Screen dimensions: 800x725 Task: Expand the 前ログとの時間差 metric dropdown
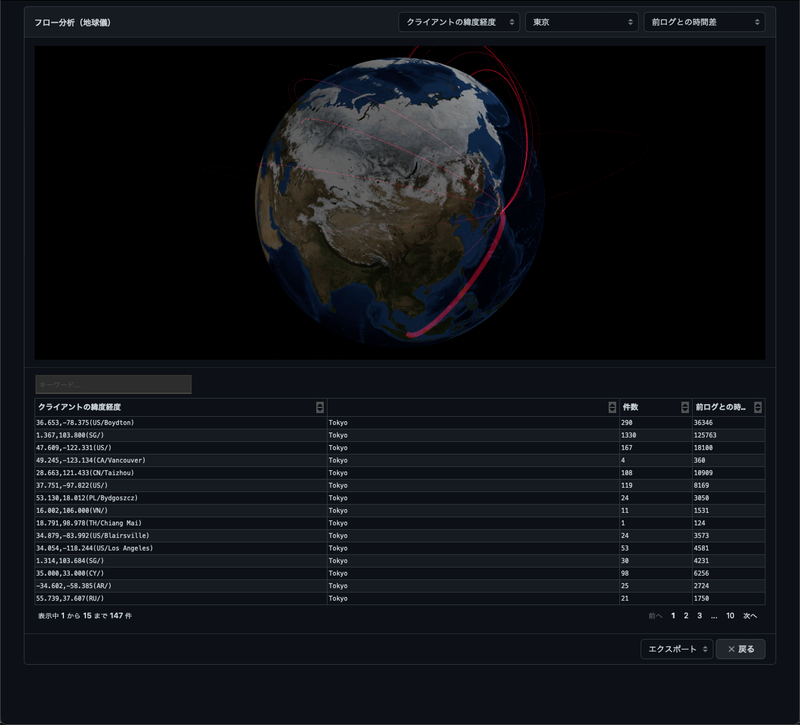point(703,22)
